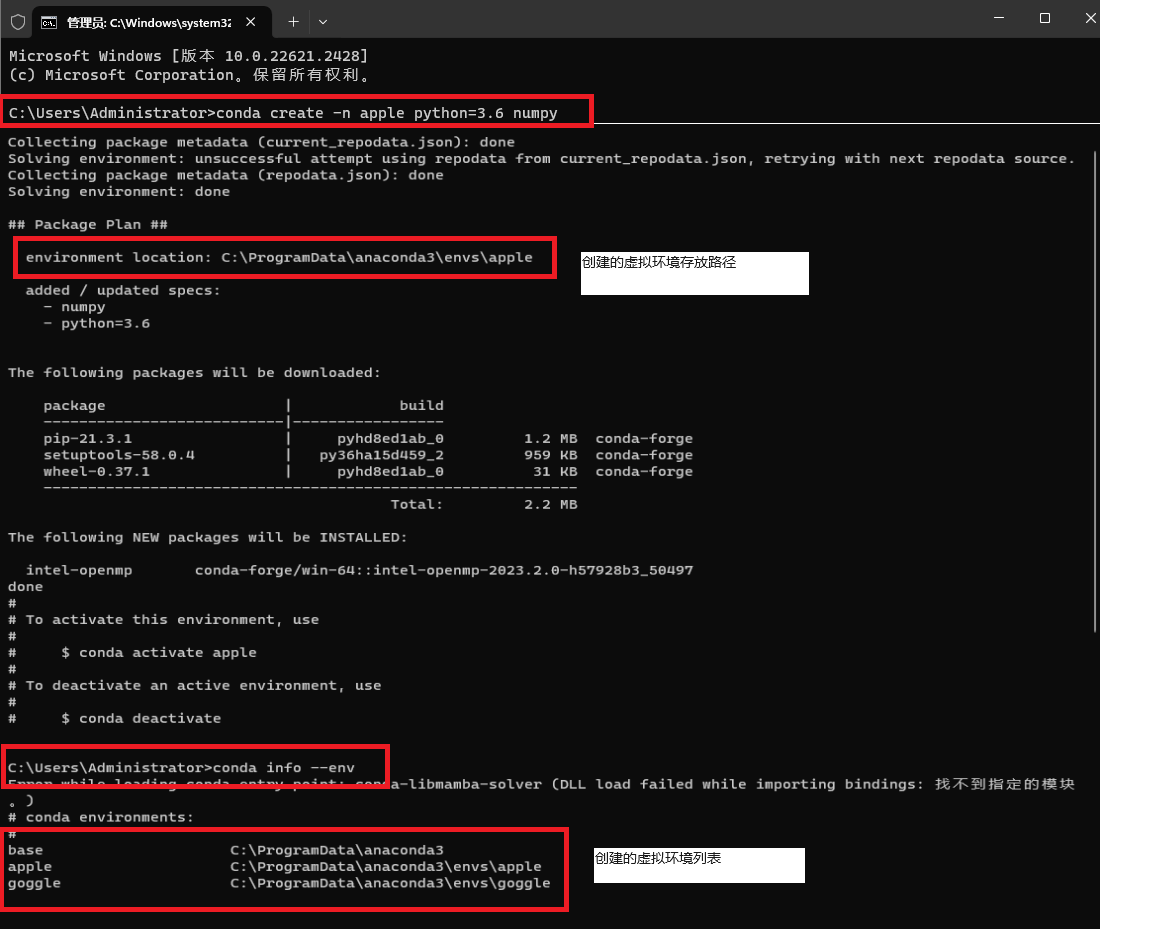Click 'The following NEW packages will be INSTALLED' line
This screenshot has width=1152, height=929.
(x=207, y=537)
